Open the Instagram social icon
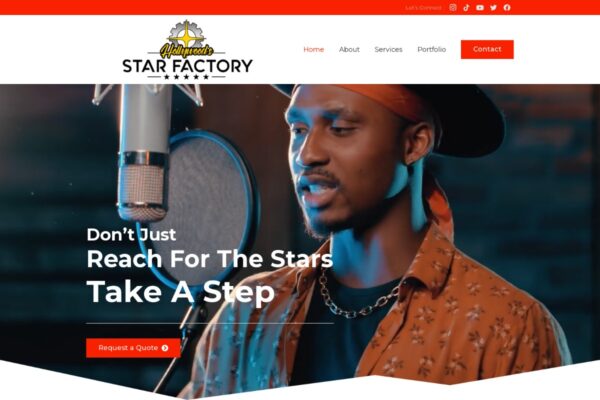This screenshot has width=600, height=400. [453, 8]
